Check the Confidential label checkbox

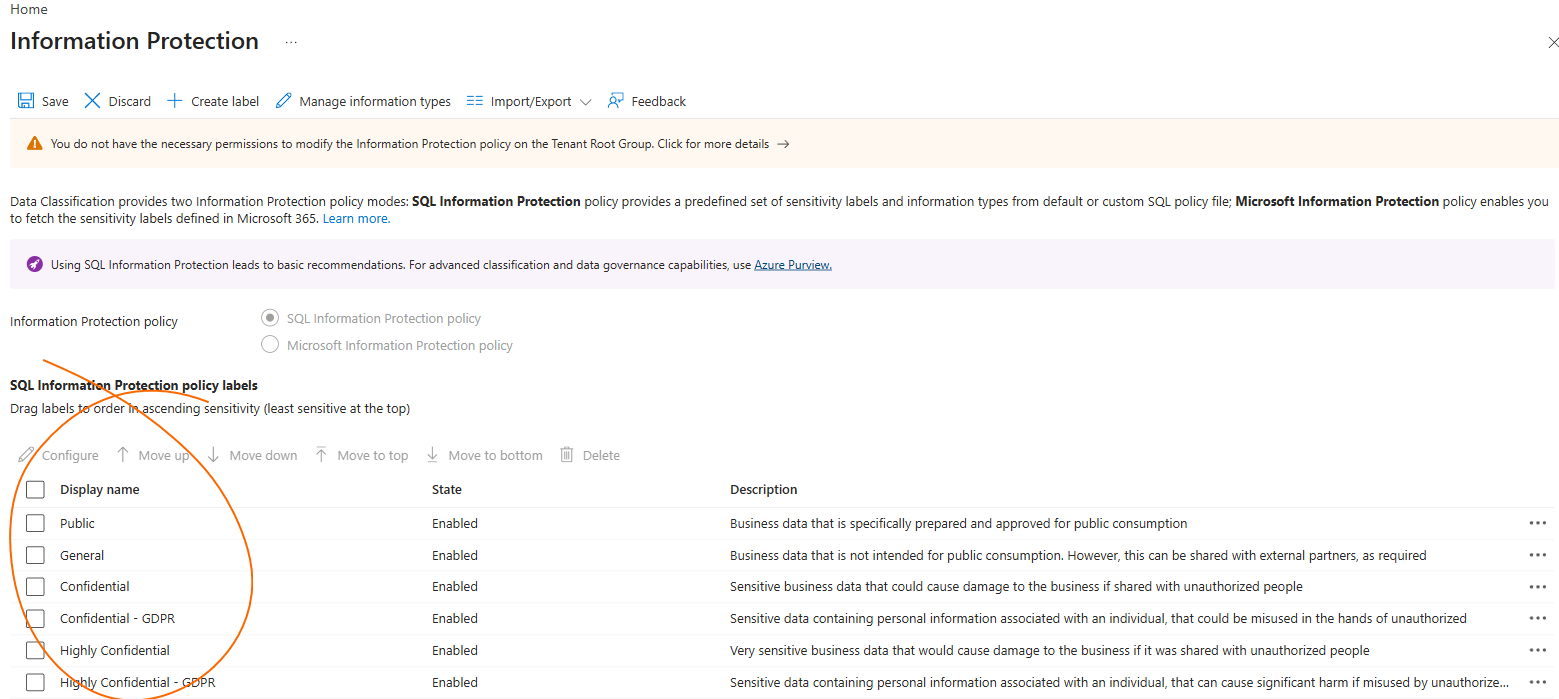pos(35,586)
